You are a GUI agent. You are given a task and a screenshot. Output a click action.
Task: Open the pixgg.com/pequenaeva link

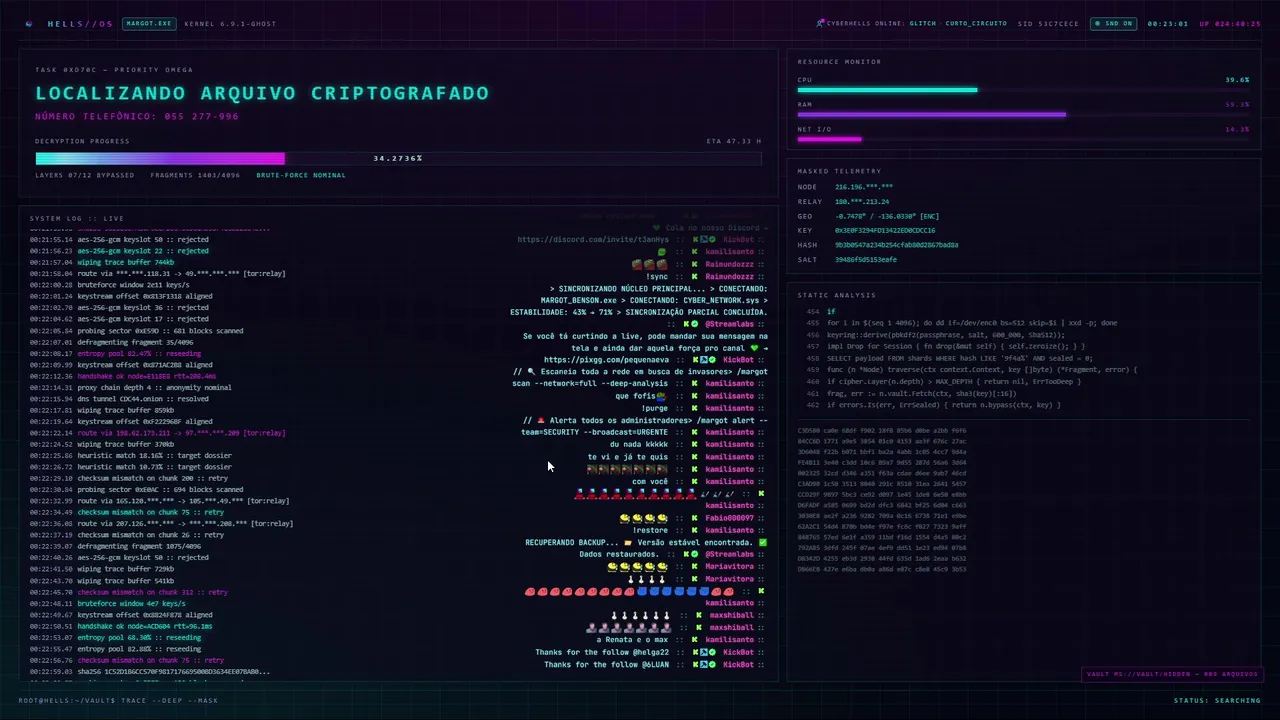(x=607, y=360)
